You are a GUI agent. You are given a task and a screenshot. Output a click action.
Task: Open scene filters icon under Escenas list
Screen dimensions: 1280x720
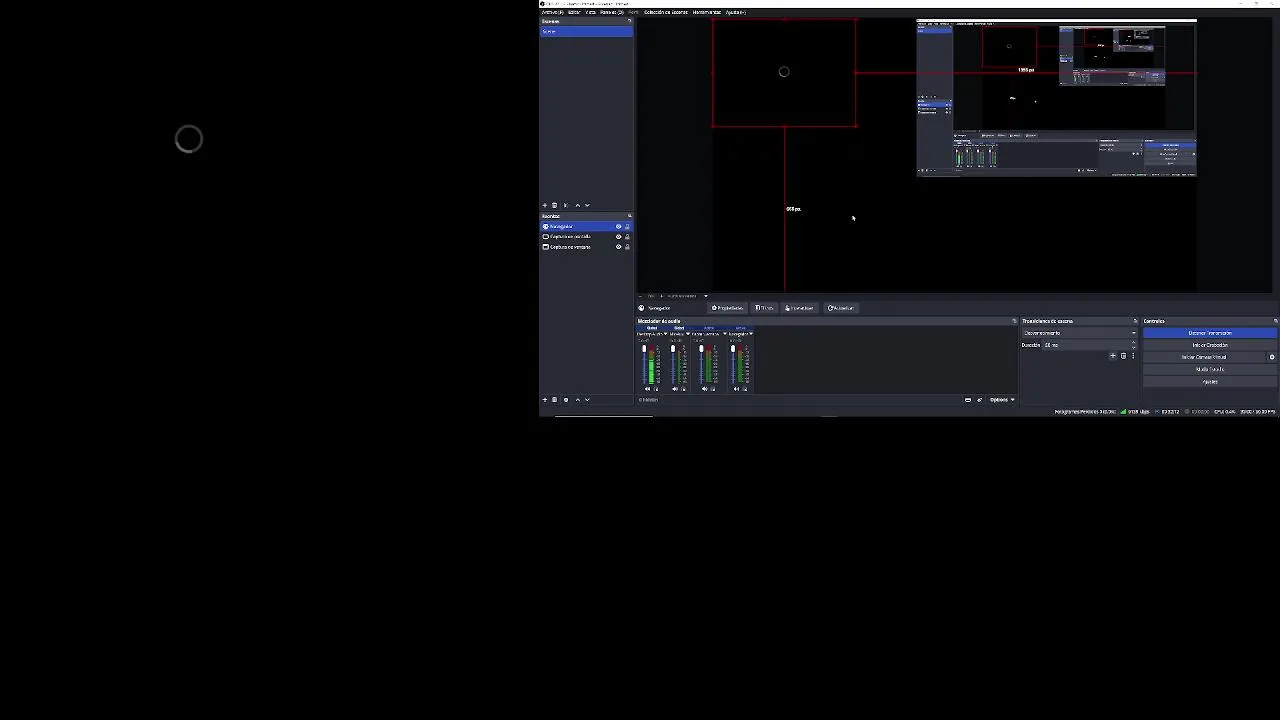(566, 205)
